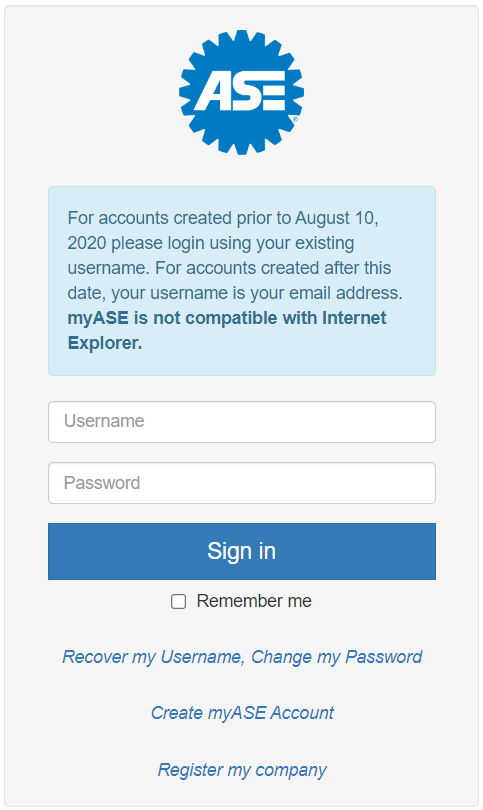This screenshot has height=810, width=483.
Task: Click the Password placeholder text
Action: click(102, 483)
